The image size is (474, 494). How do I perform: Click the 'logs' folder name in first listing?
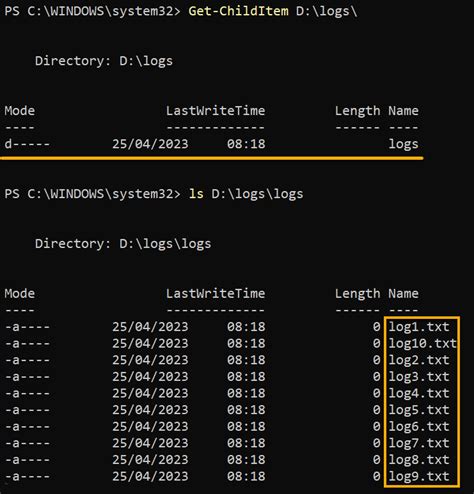[403, 144]
